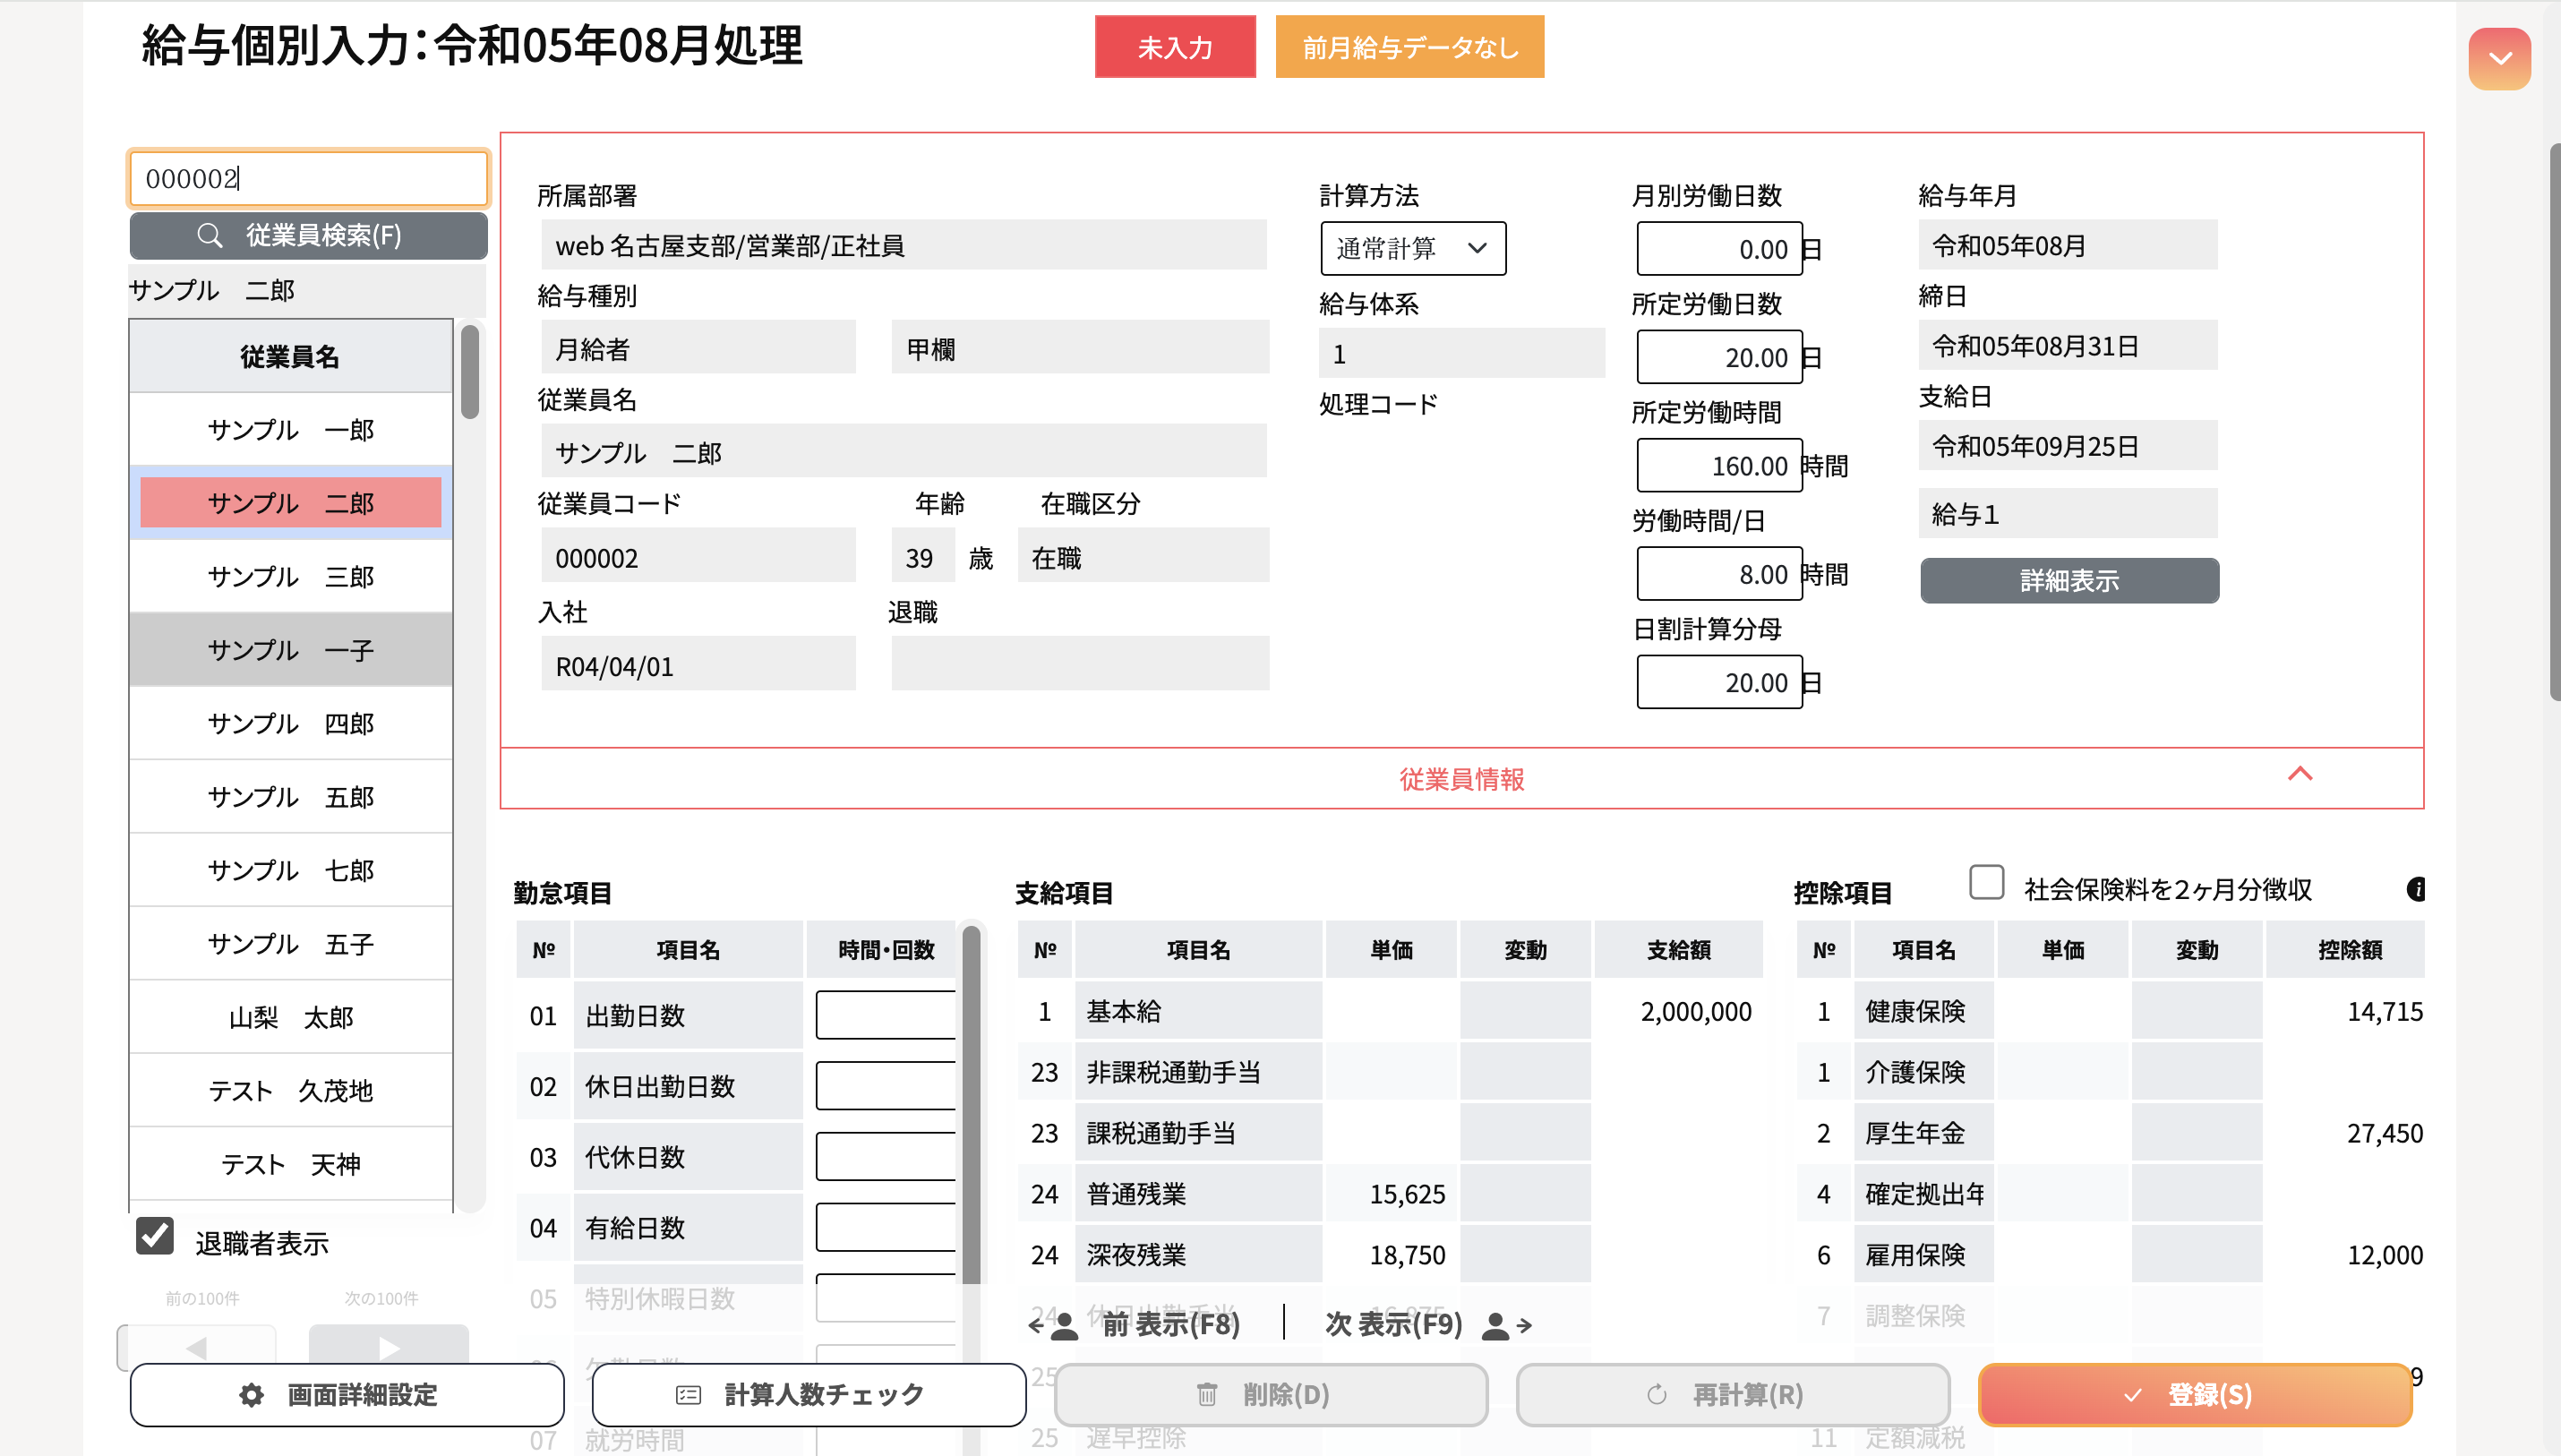Select employee サンプル 五子
This screenshot has width=2561, height=1456.
coord(291,944)
